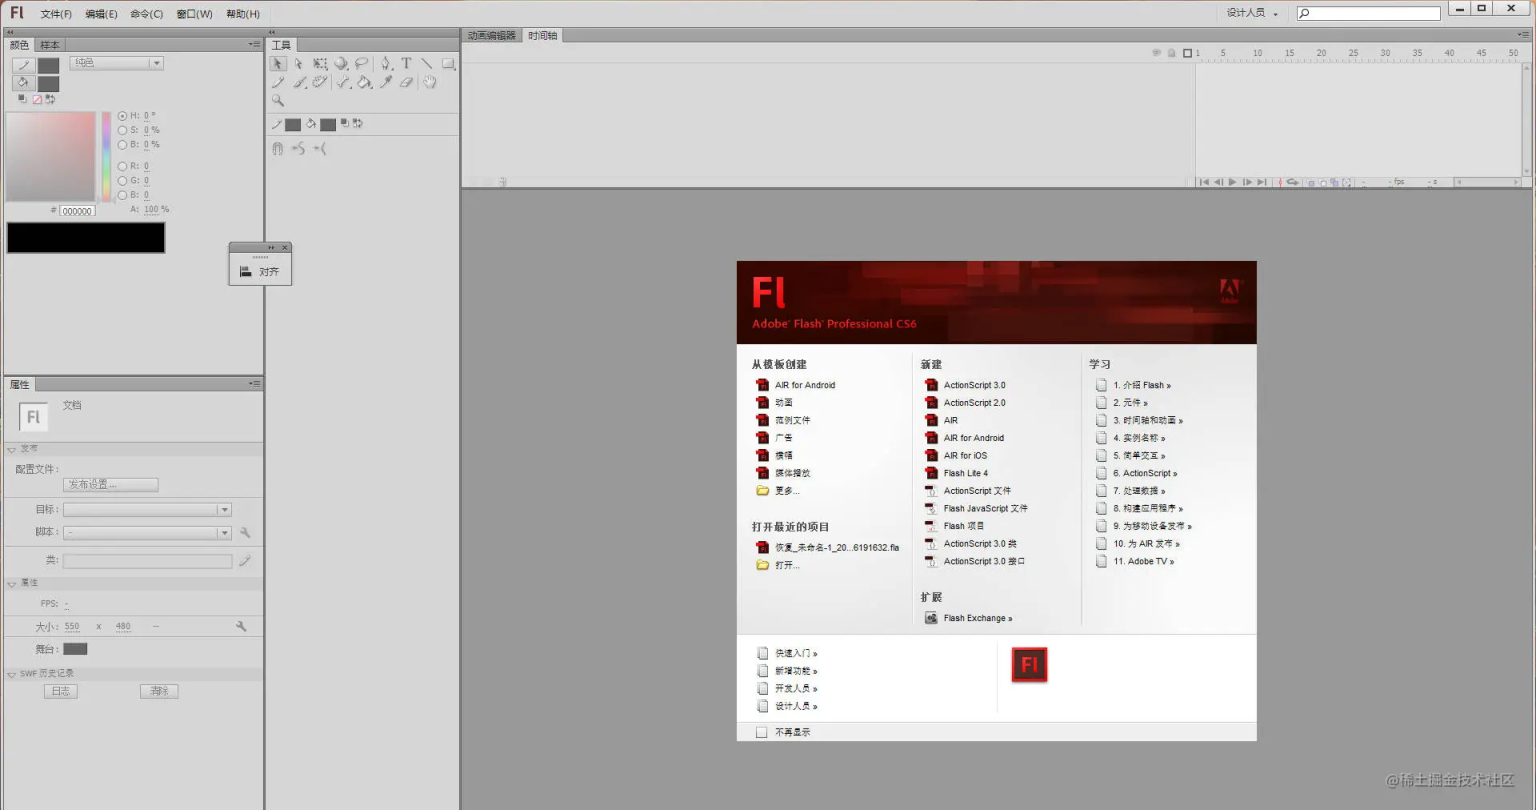The width and height of the screenshot is (1536, 810).
Task: Click the No Color icon in Color panel
Action: click(x=37, y=99)
